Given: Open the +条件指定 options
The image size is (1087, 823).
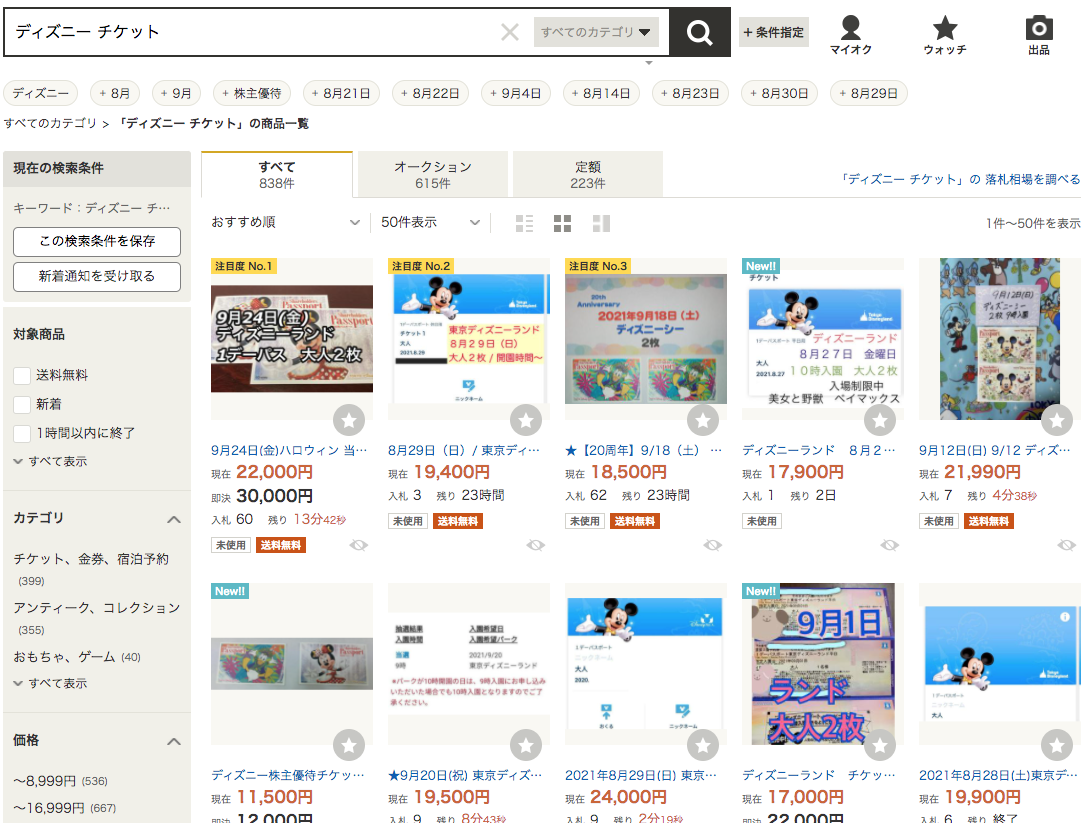Looking at the screenshot, I should pos(774,32).
